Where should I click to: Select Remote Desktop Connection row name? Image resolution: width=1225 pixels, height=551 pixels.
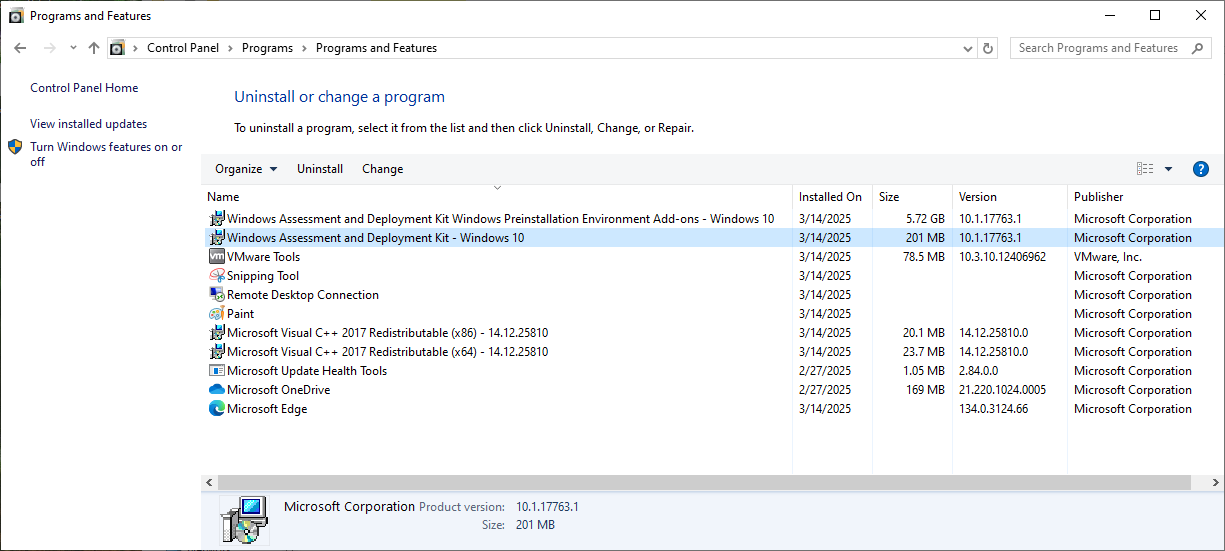[x=303, y=295]
